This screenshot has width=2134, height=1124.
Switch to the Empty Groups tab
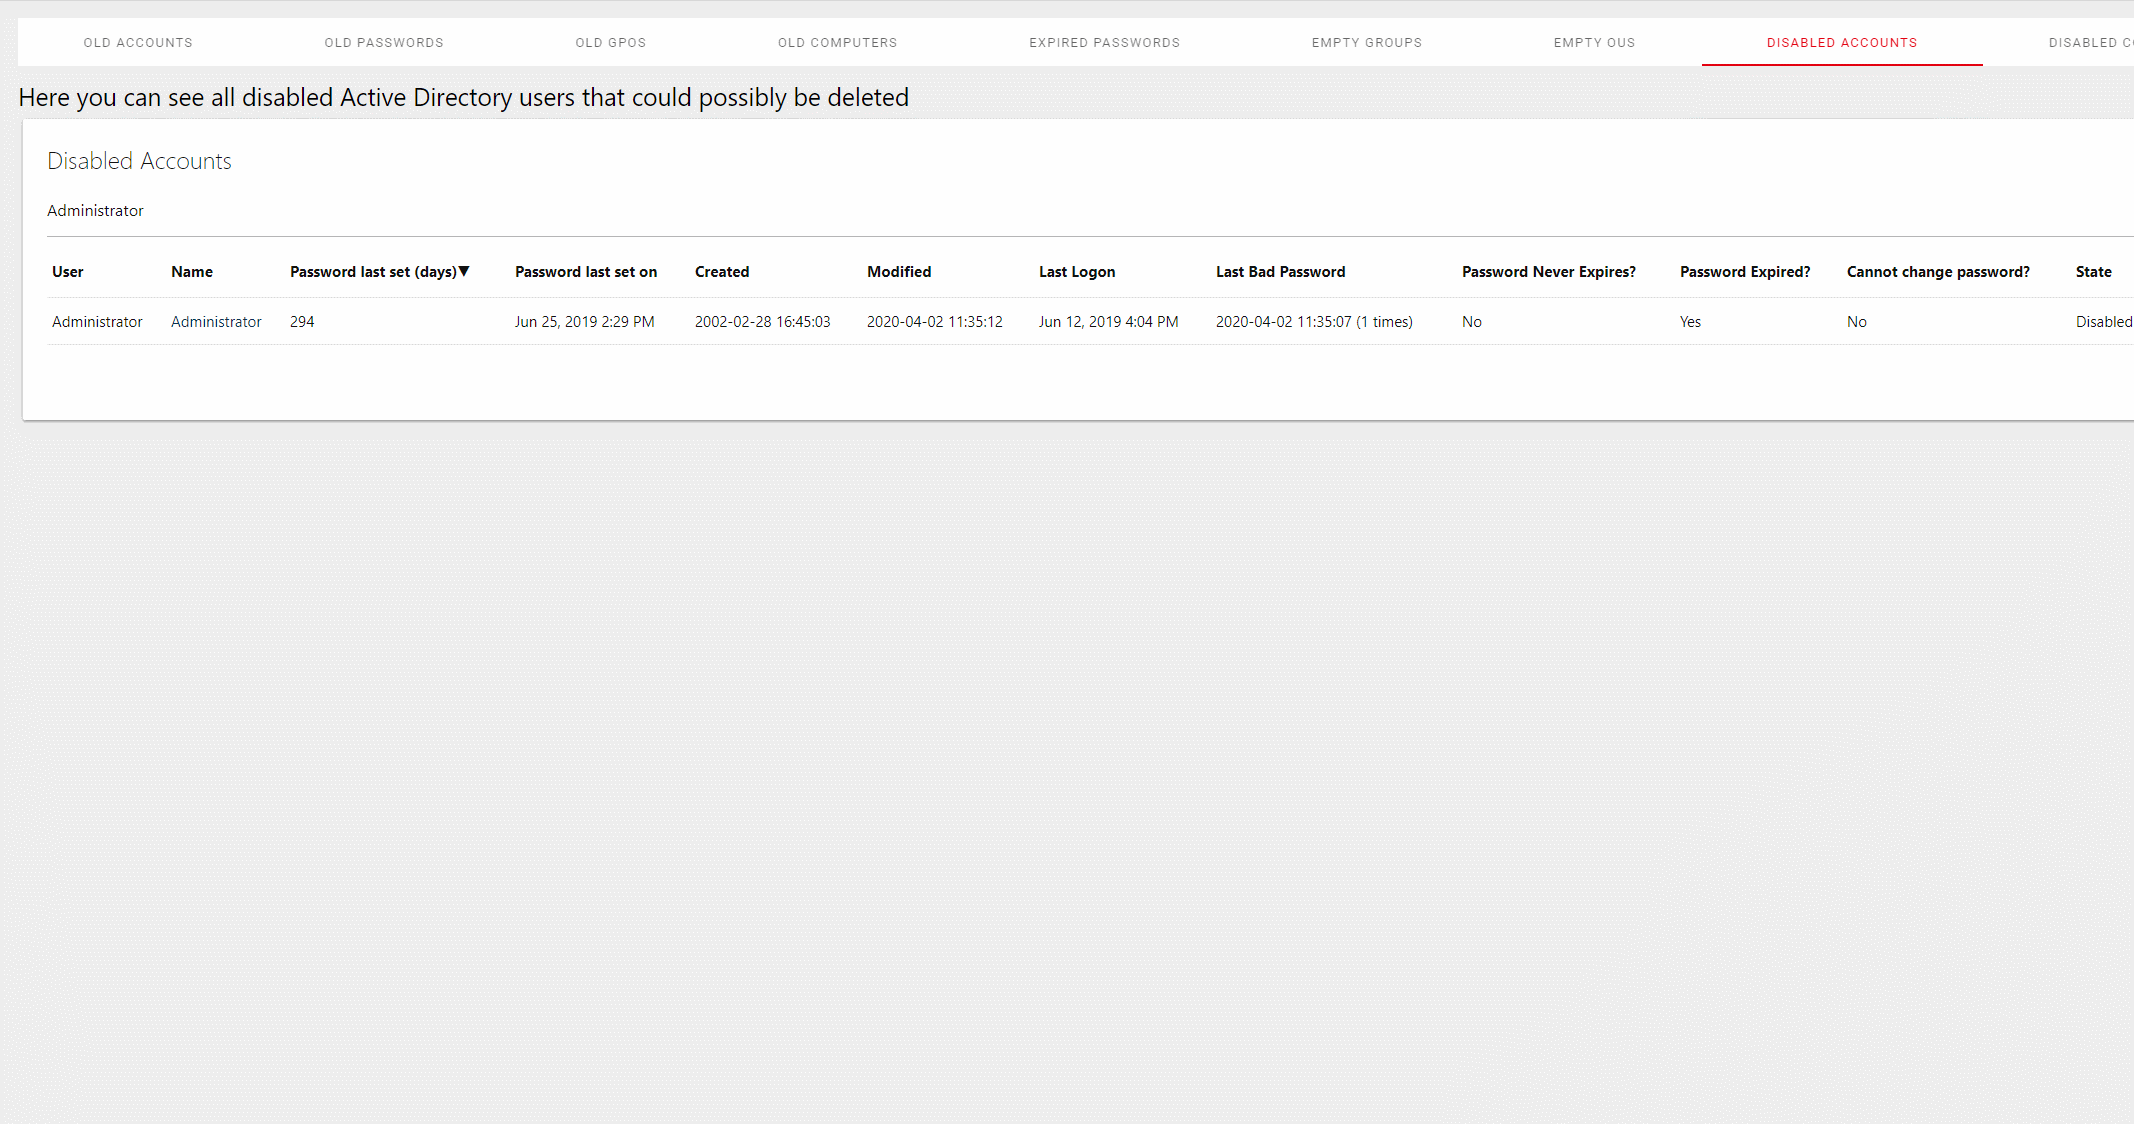point(1367,43)
